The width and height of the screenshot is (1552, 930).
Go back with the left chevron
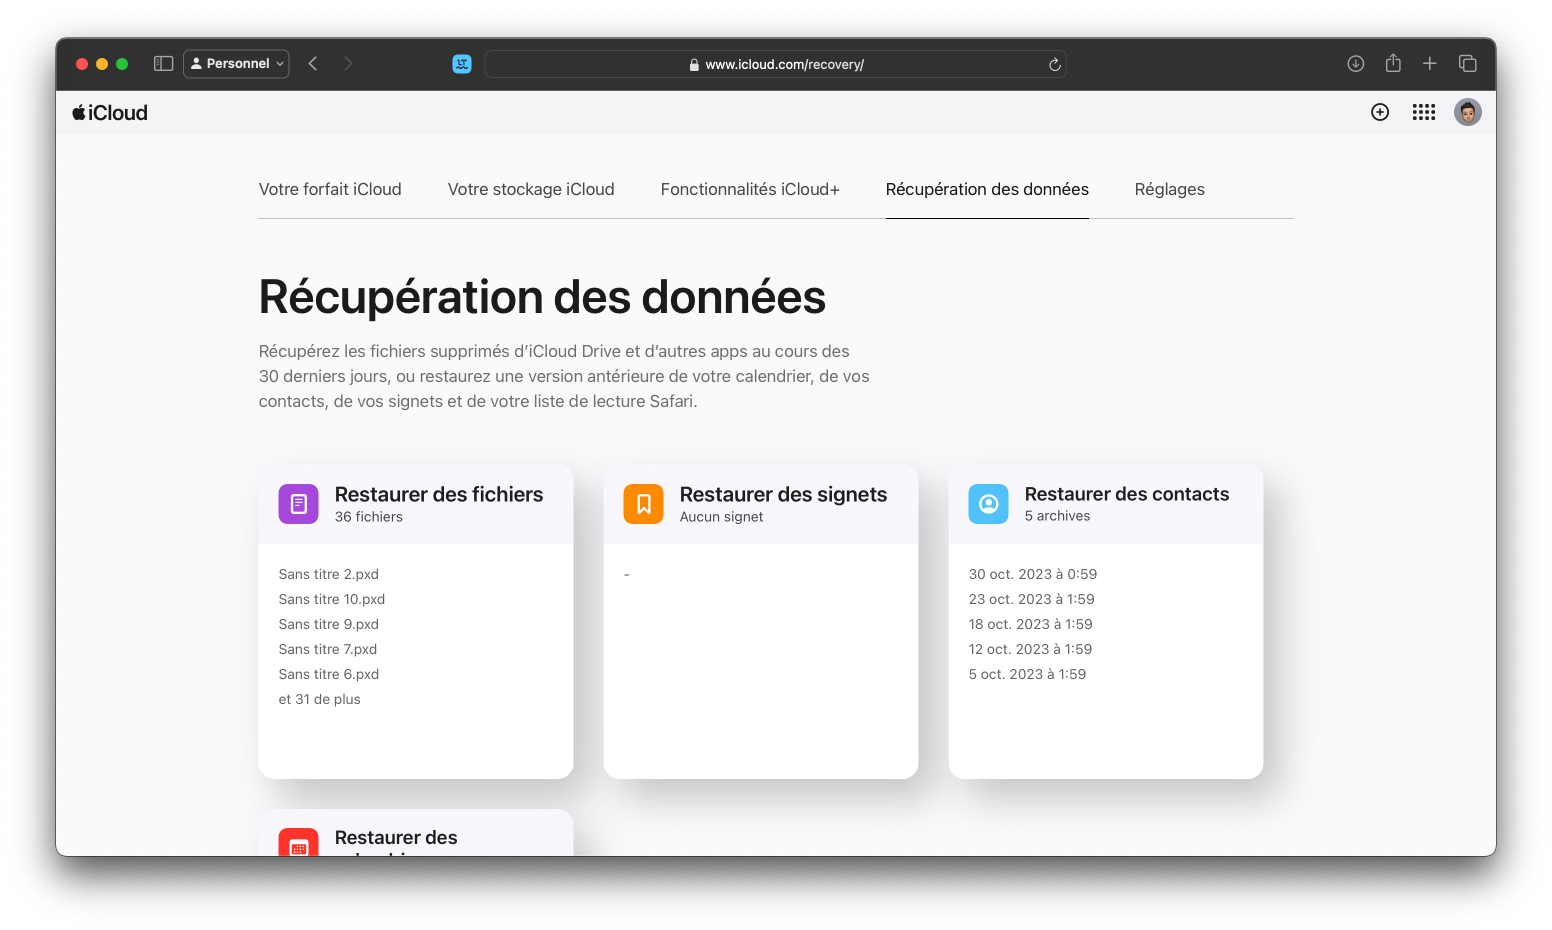pos(313,64)
